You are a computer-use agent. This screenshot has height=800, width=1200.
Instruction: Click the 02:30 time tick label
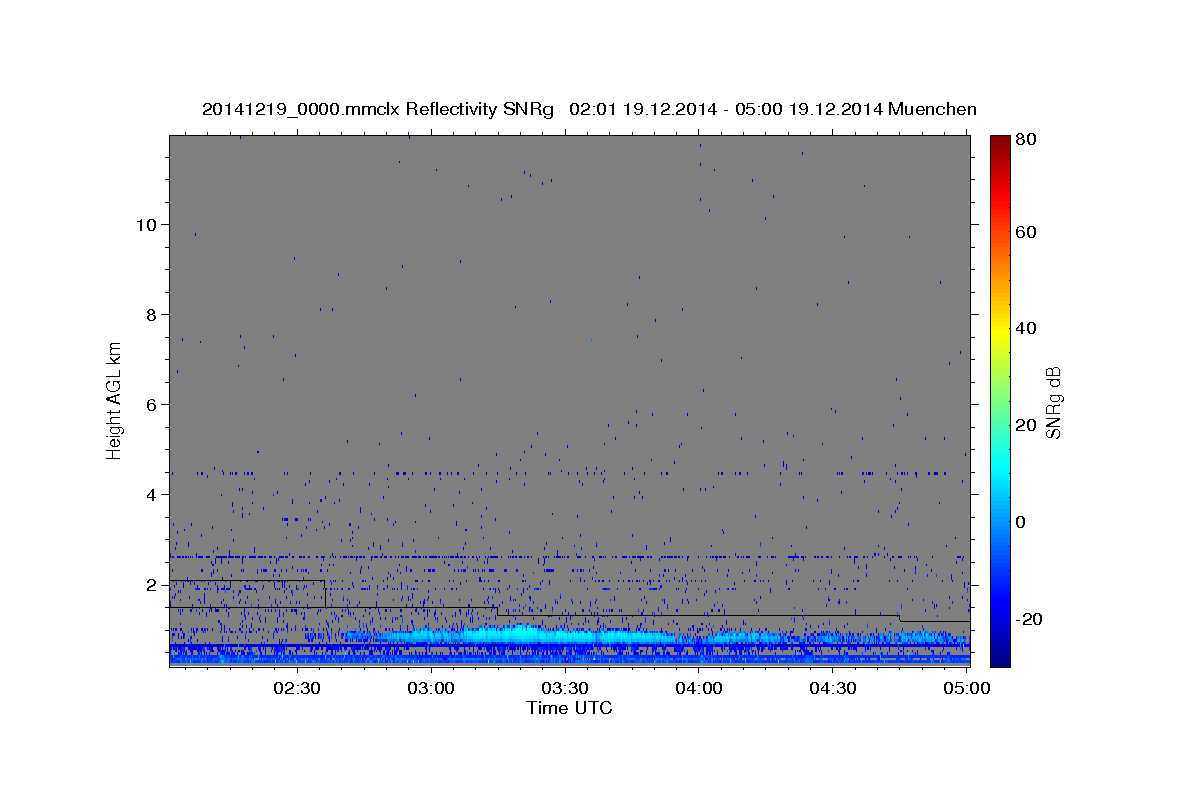297,688
